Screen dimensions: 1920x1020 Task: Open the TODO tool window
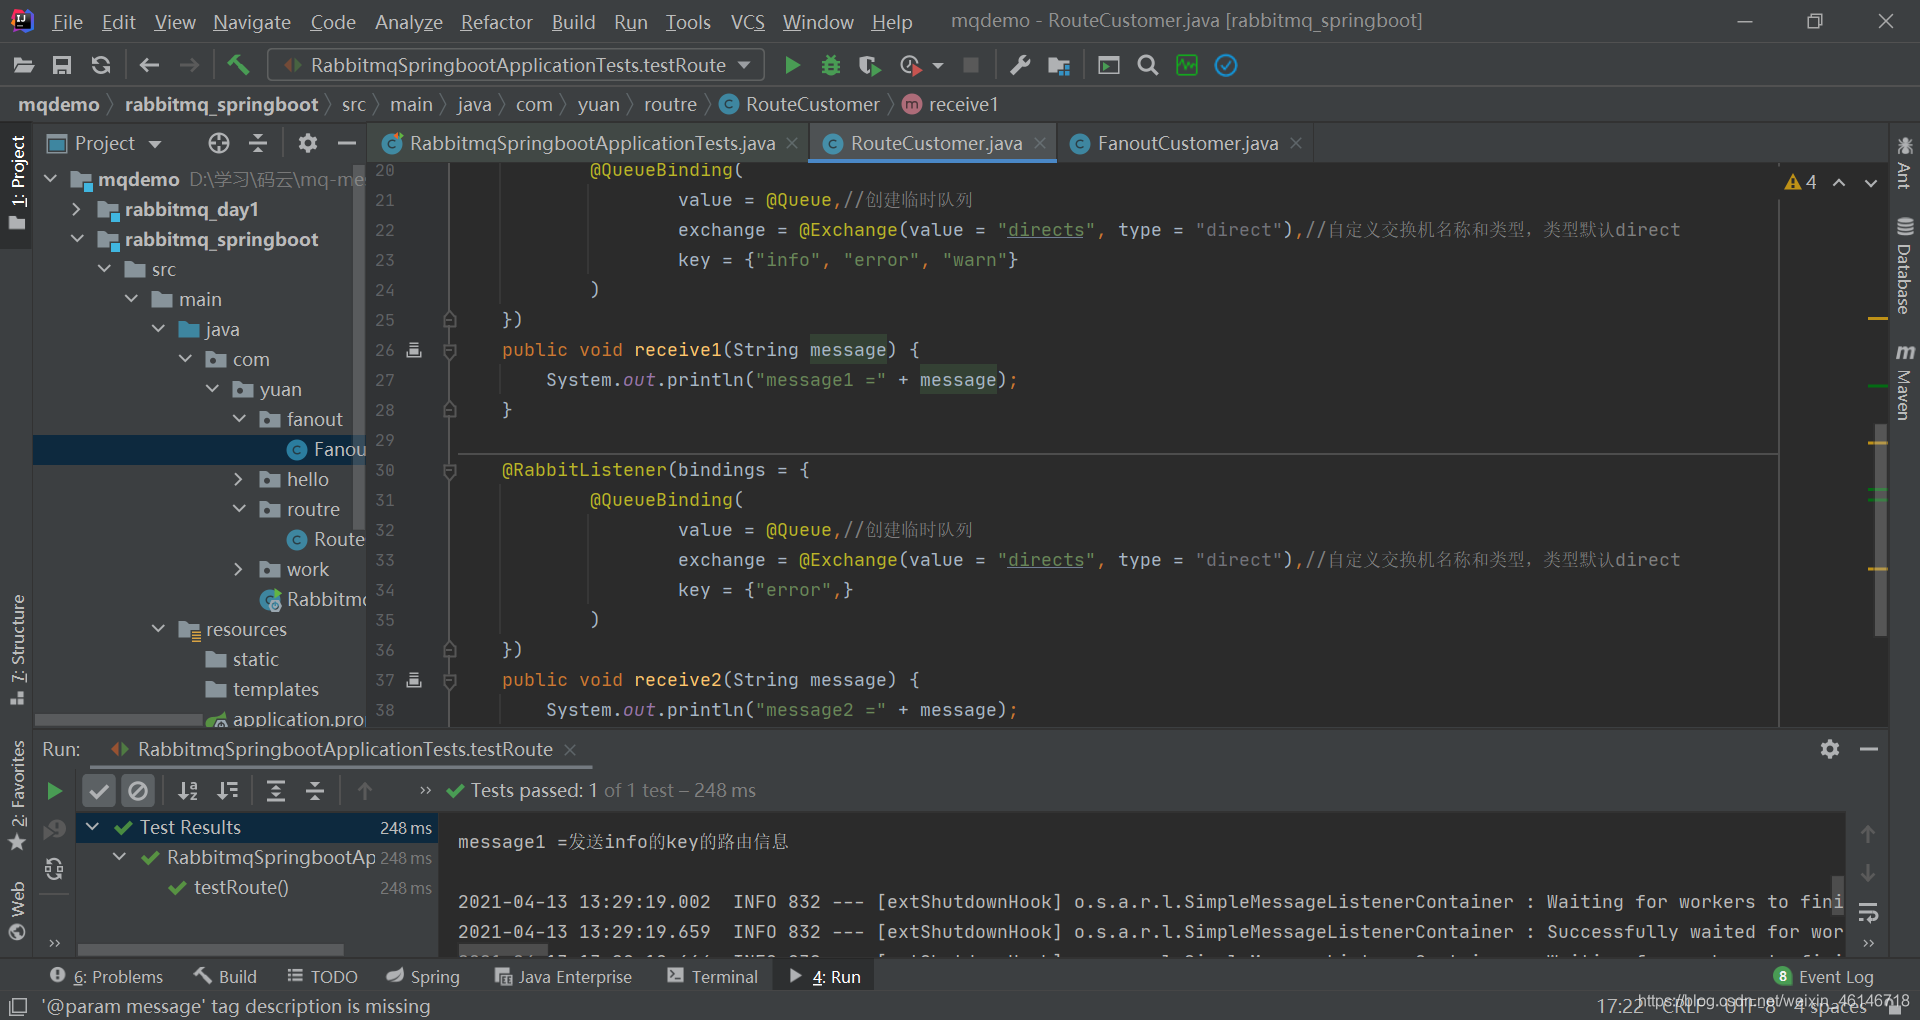tap(322, 977)
